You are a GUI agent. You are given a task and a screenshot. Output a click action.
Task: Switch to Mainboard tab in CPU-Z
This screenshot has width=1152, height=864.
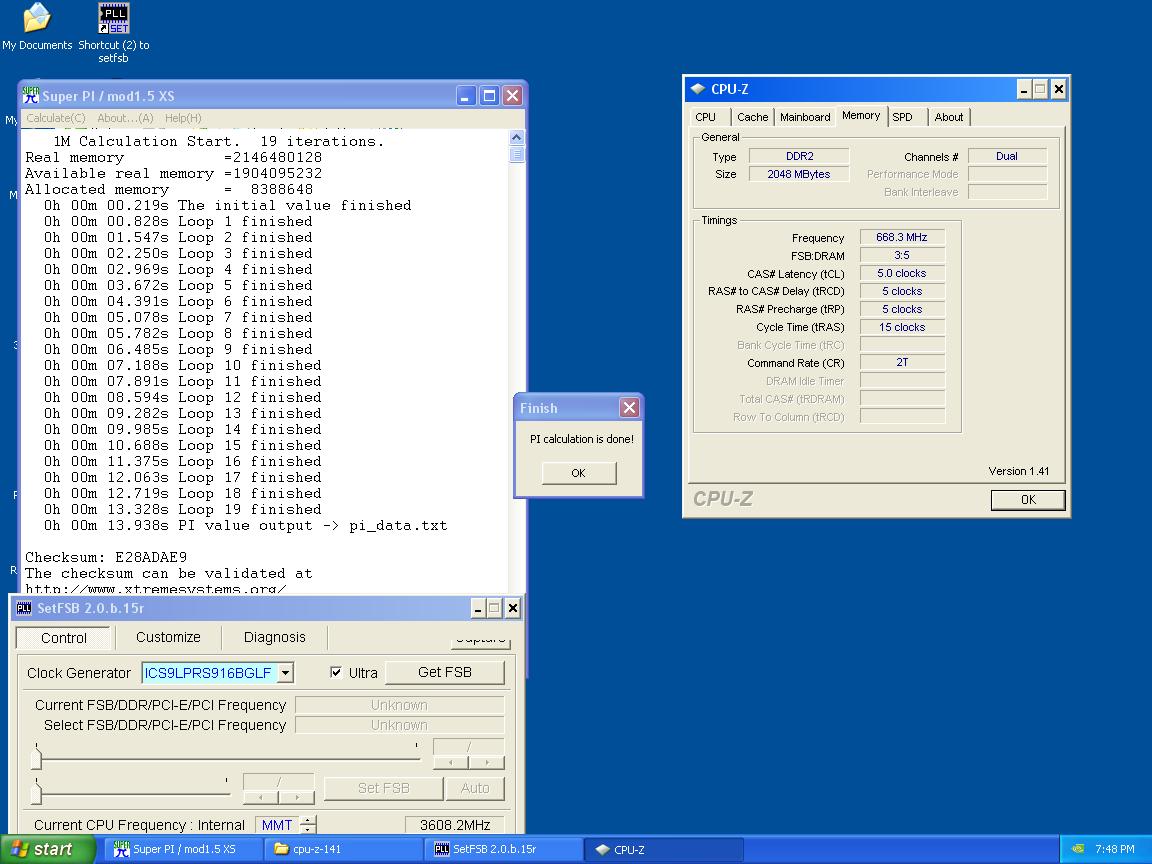pyautogui.click(x=805, y=117)
